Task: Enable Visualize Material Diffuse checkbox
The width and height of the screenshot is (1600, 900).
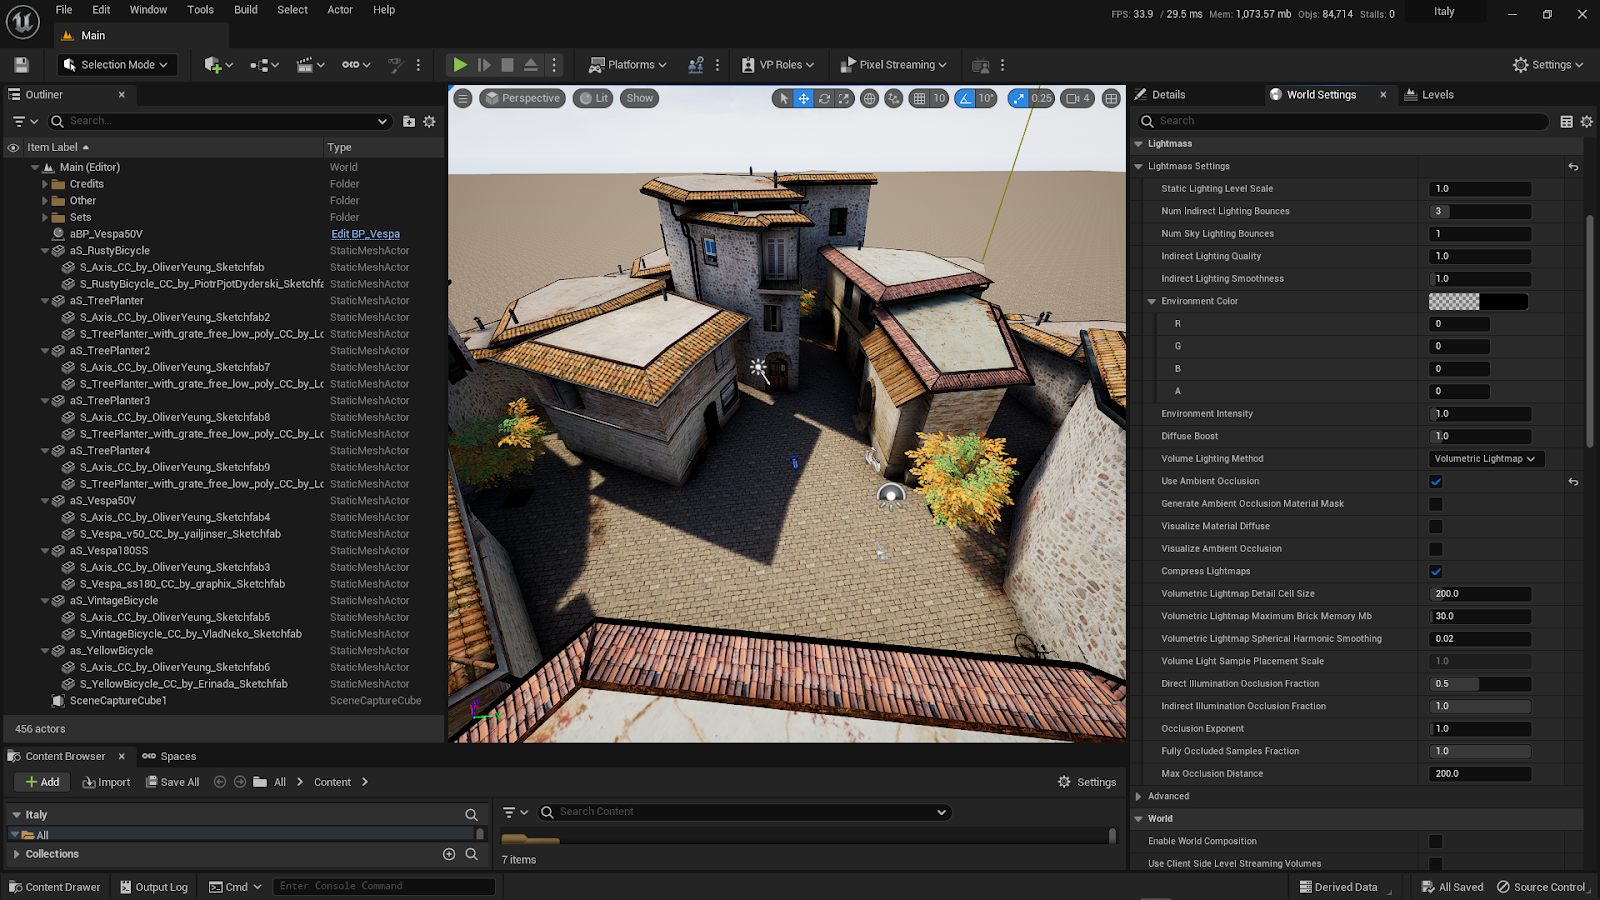Action: click(1436, 527)
